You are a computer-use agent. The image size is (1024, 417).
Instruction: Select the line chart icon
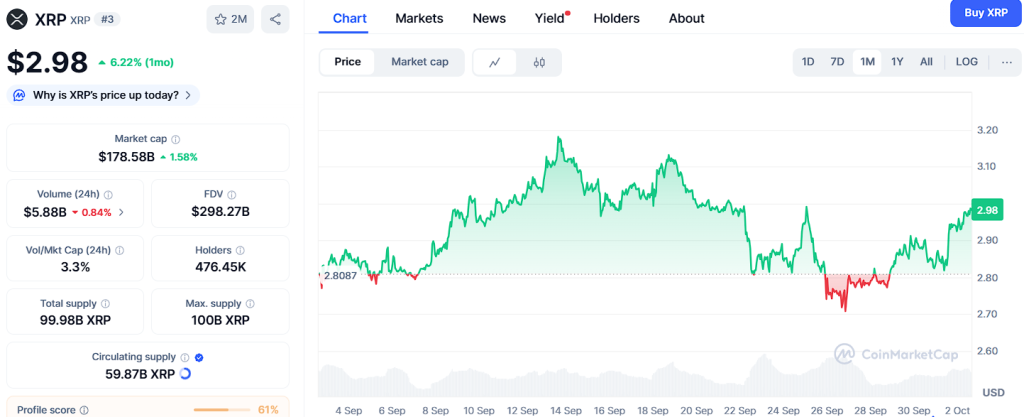point(495,62)
